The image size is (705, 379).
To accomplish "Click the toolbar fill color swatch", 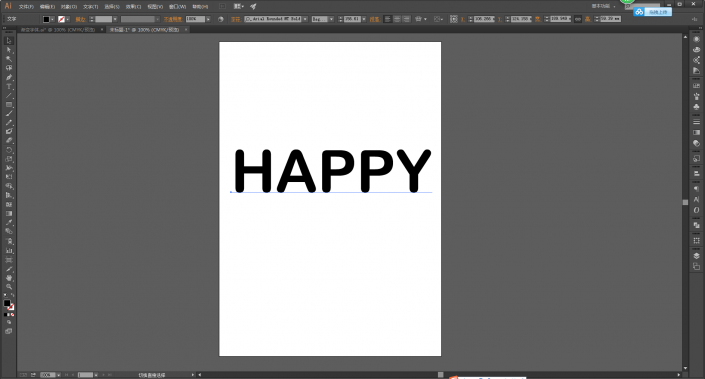I will 7,303.
